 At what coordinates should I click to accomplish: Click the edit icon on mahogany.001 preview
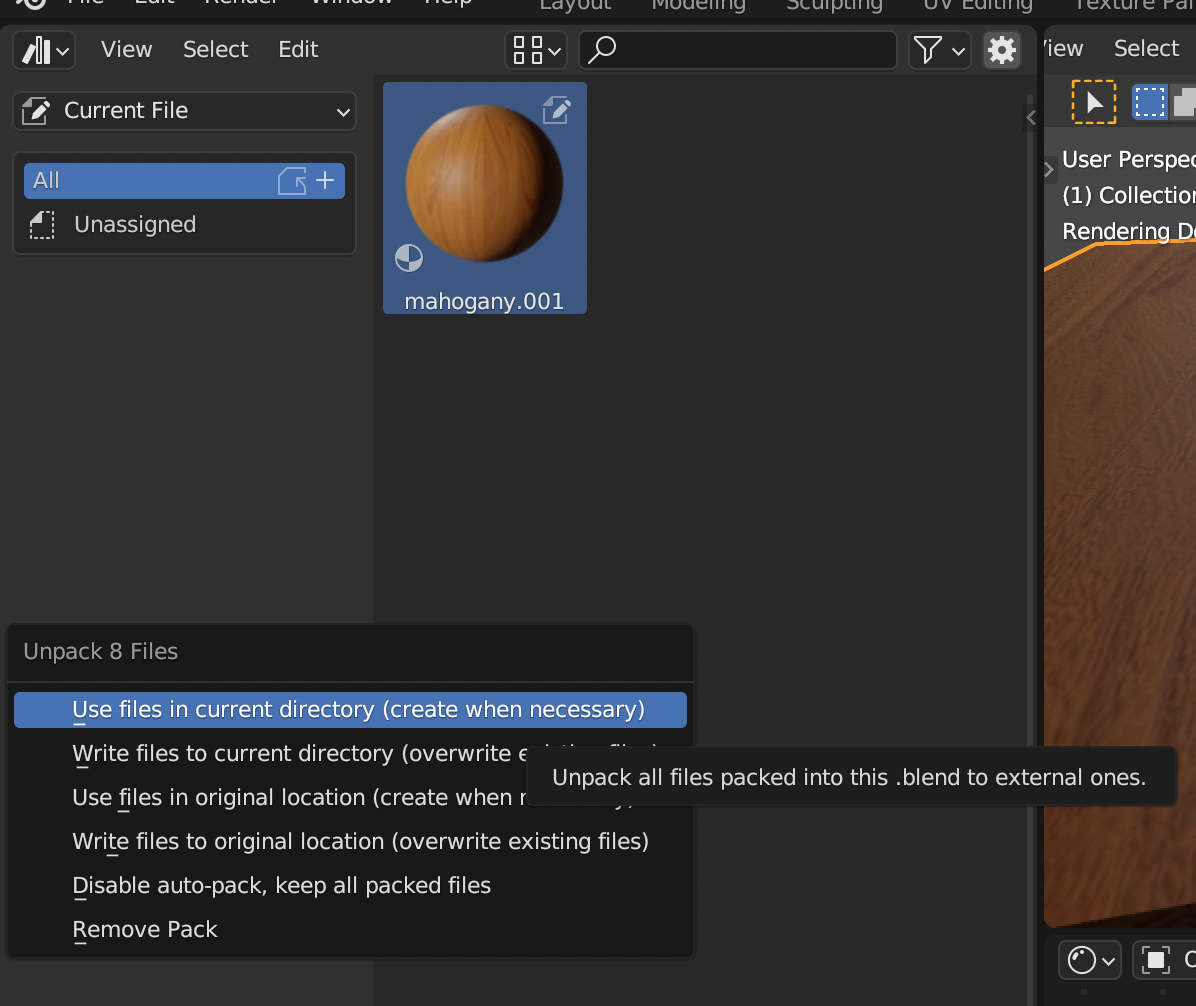556,110
